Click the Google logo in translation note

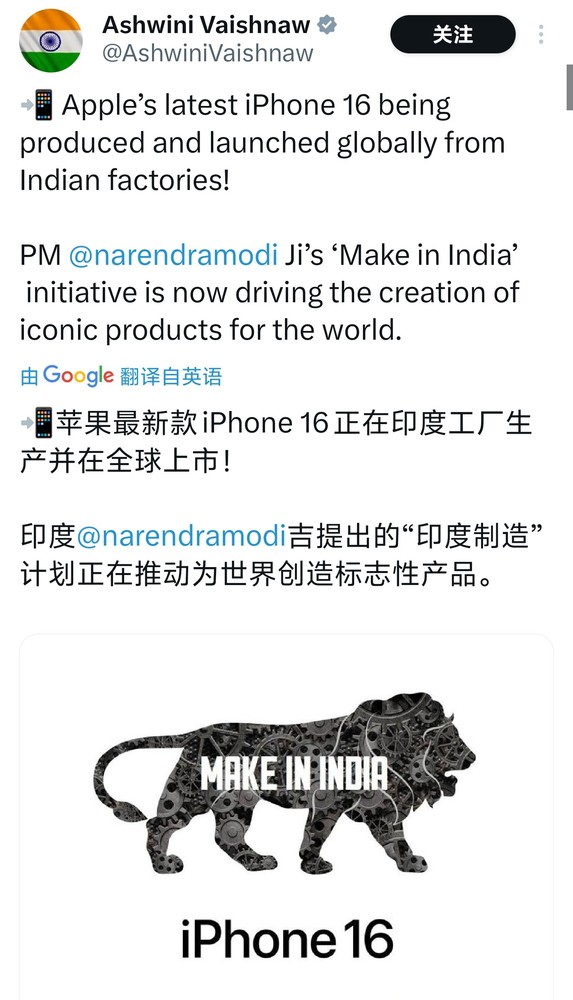coord(78,376)
